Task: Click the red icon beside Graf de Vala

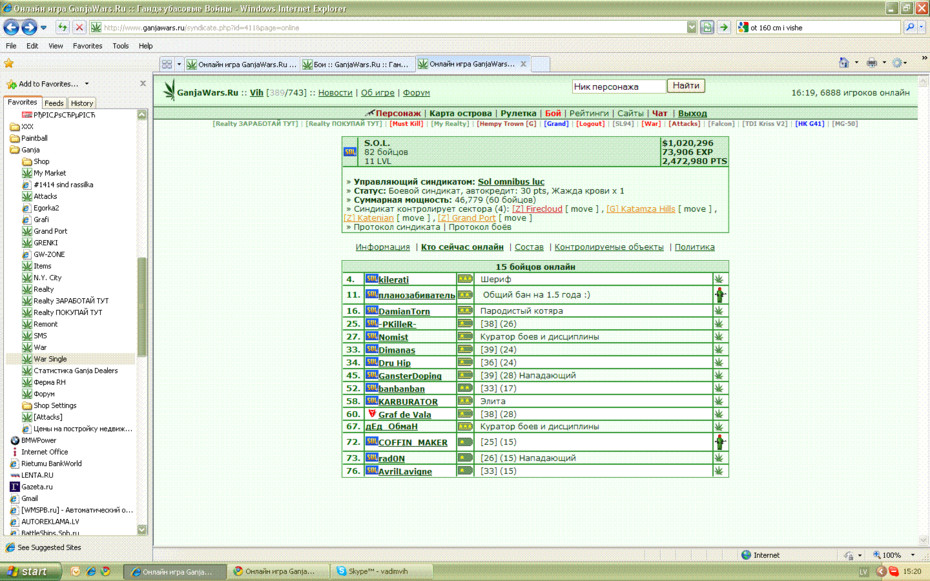Action: (x=372, y=413)
